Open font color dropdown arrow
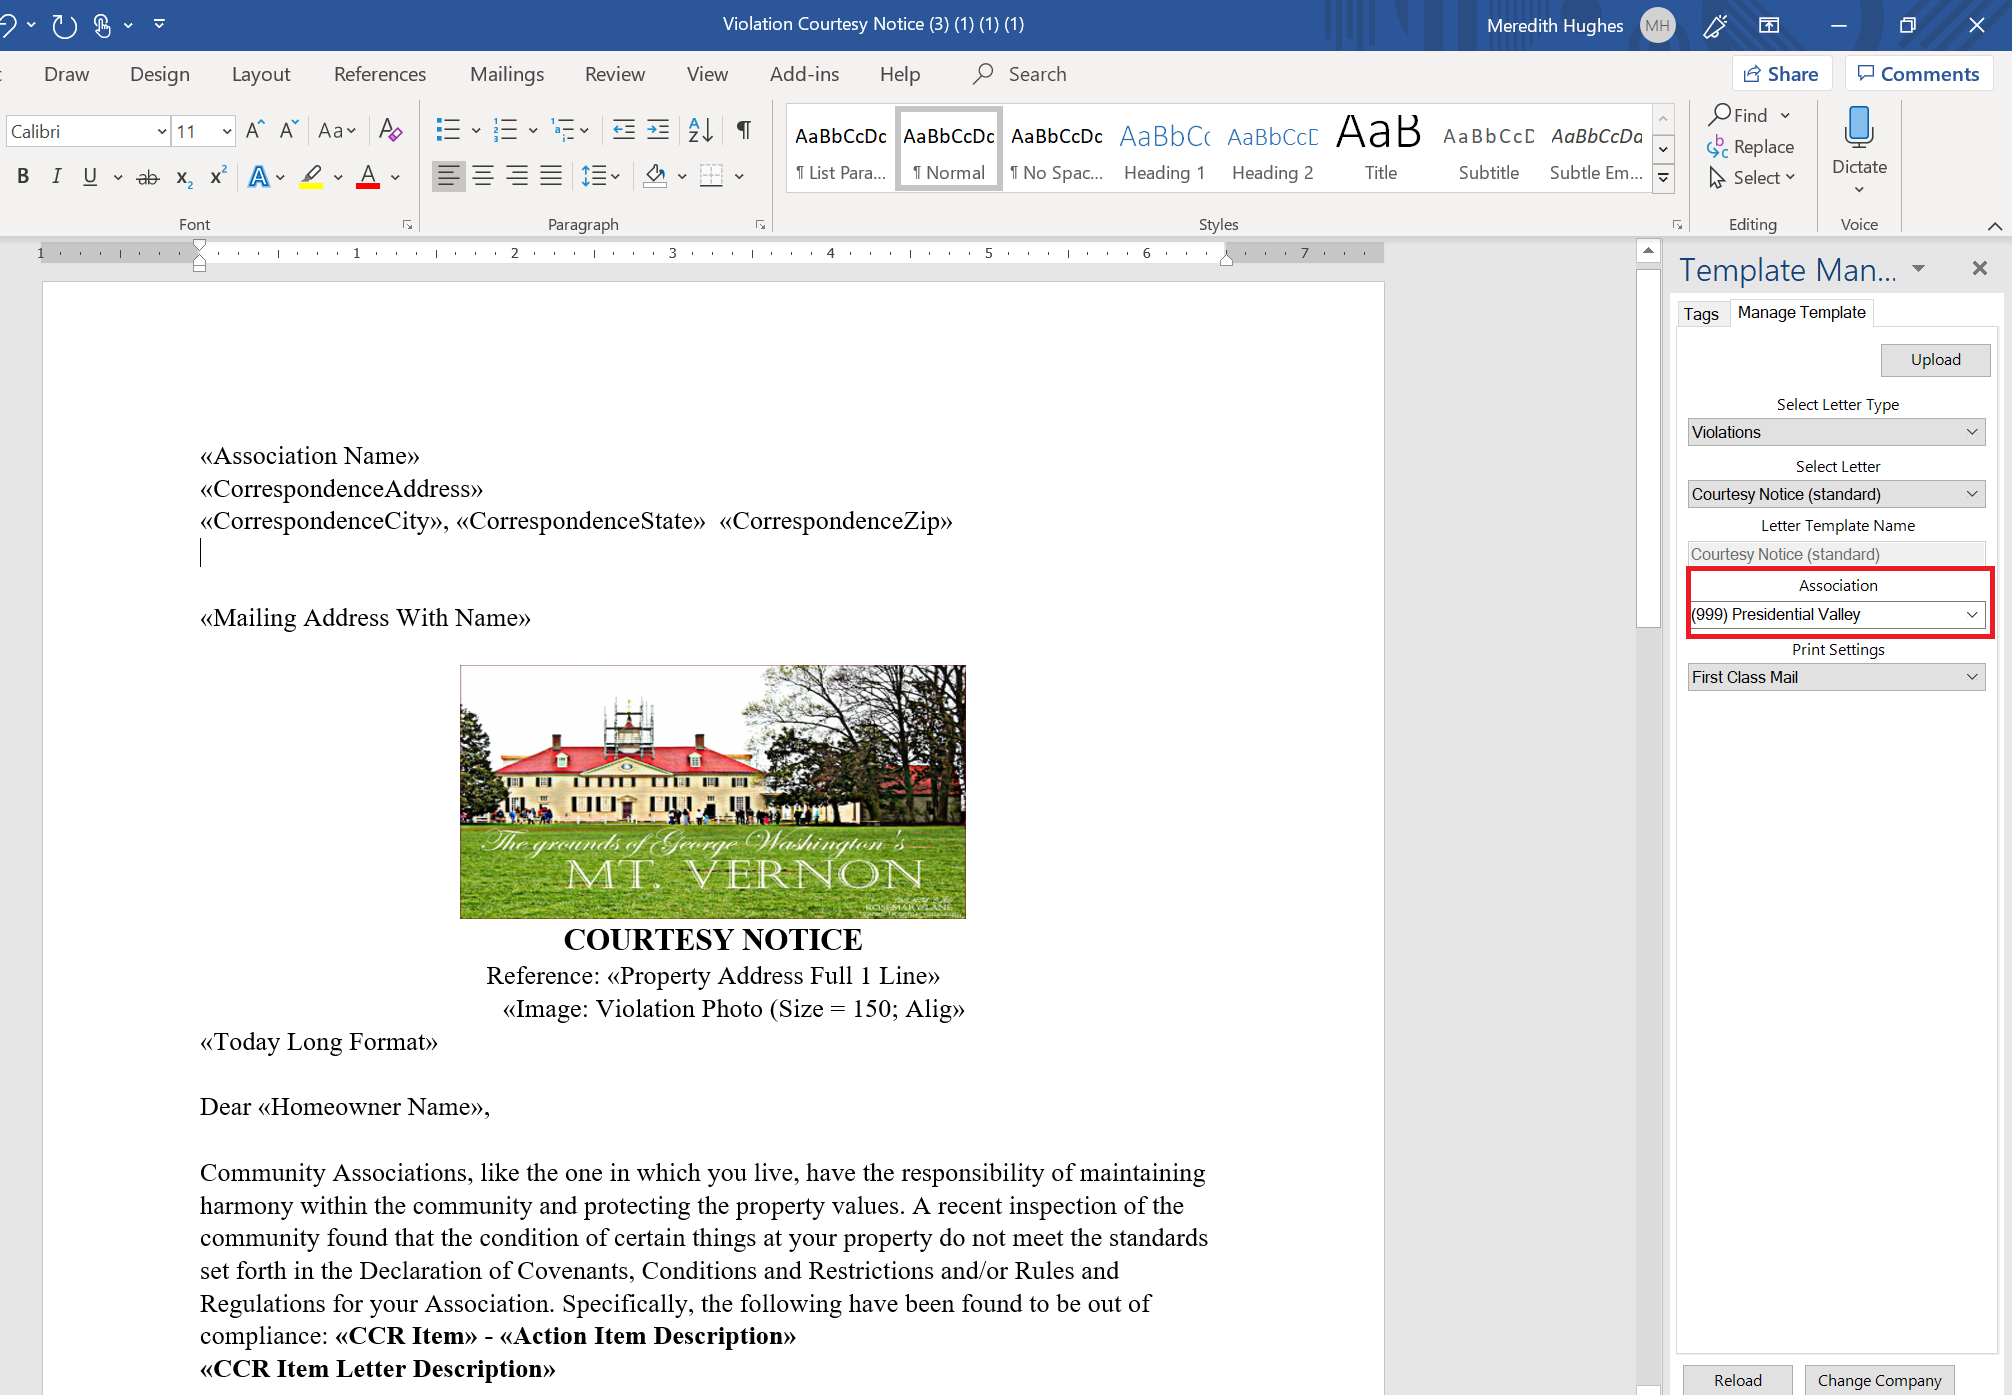Viewport: 2012px width, 1395px height. point(396,177)
